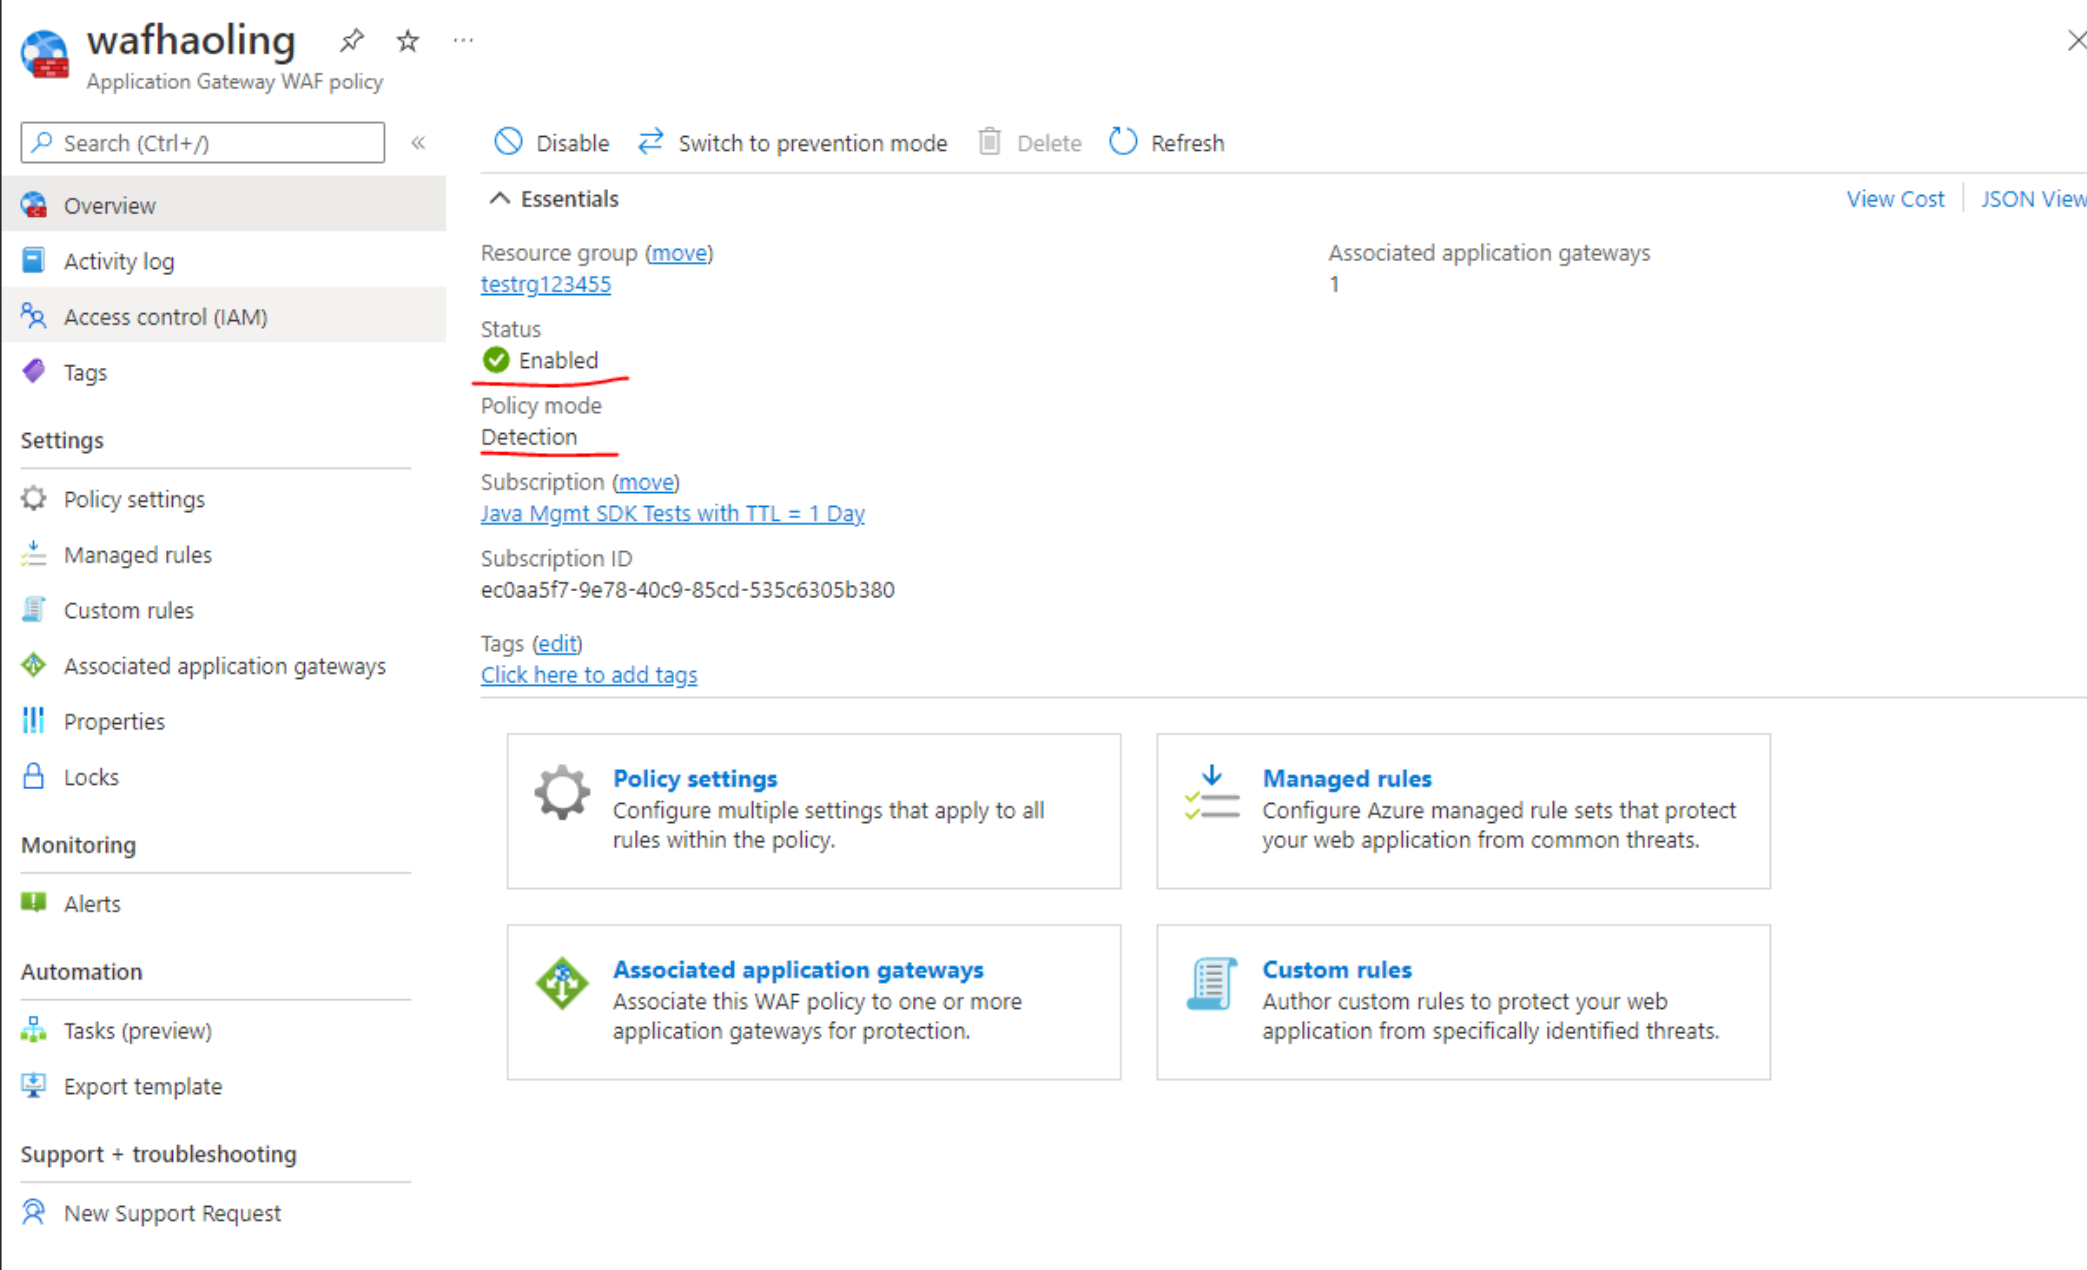Click the Policy settings gear tile icon
Image resolution: width=2087 pixels, height=1270 pixels.
click(562, 793)
